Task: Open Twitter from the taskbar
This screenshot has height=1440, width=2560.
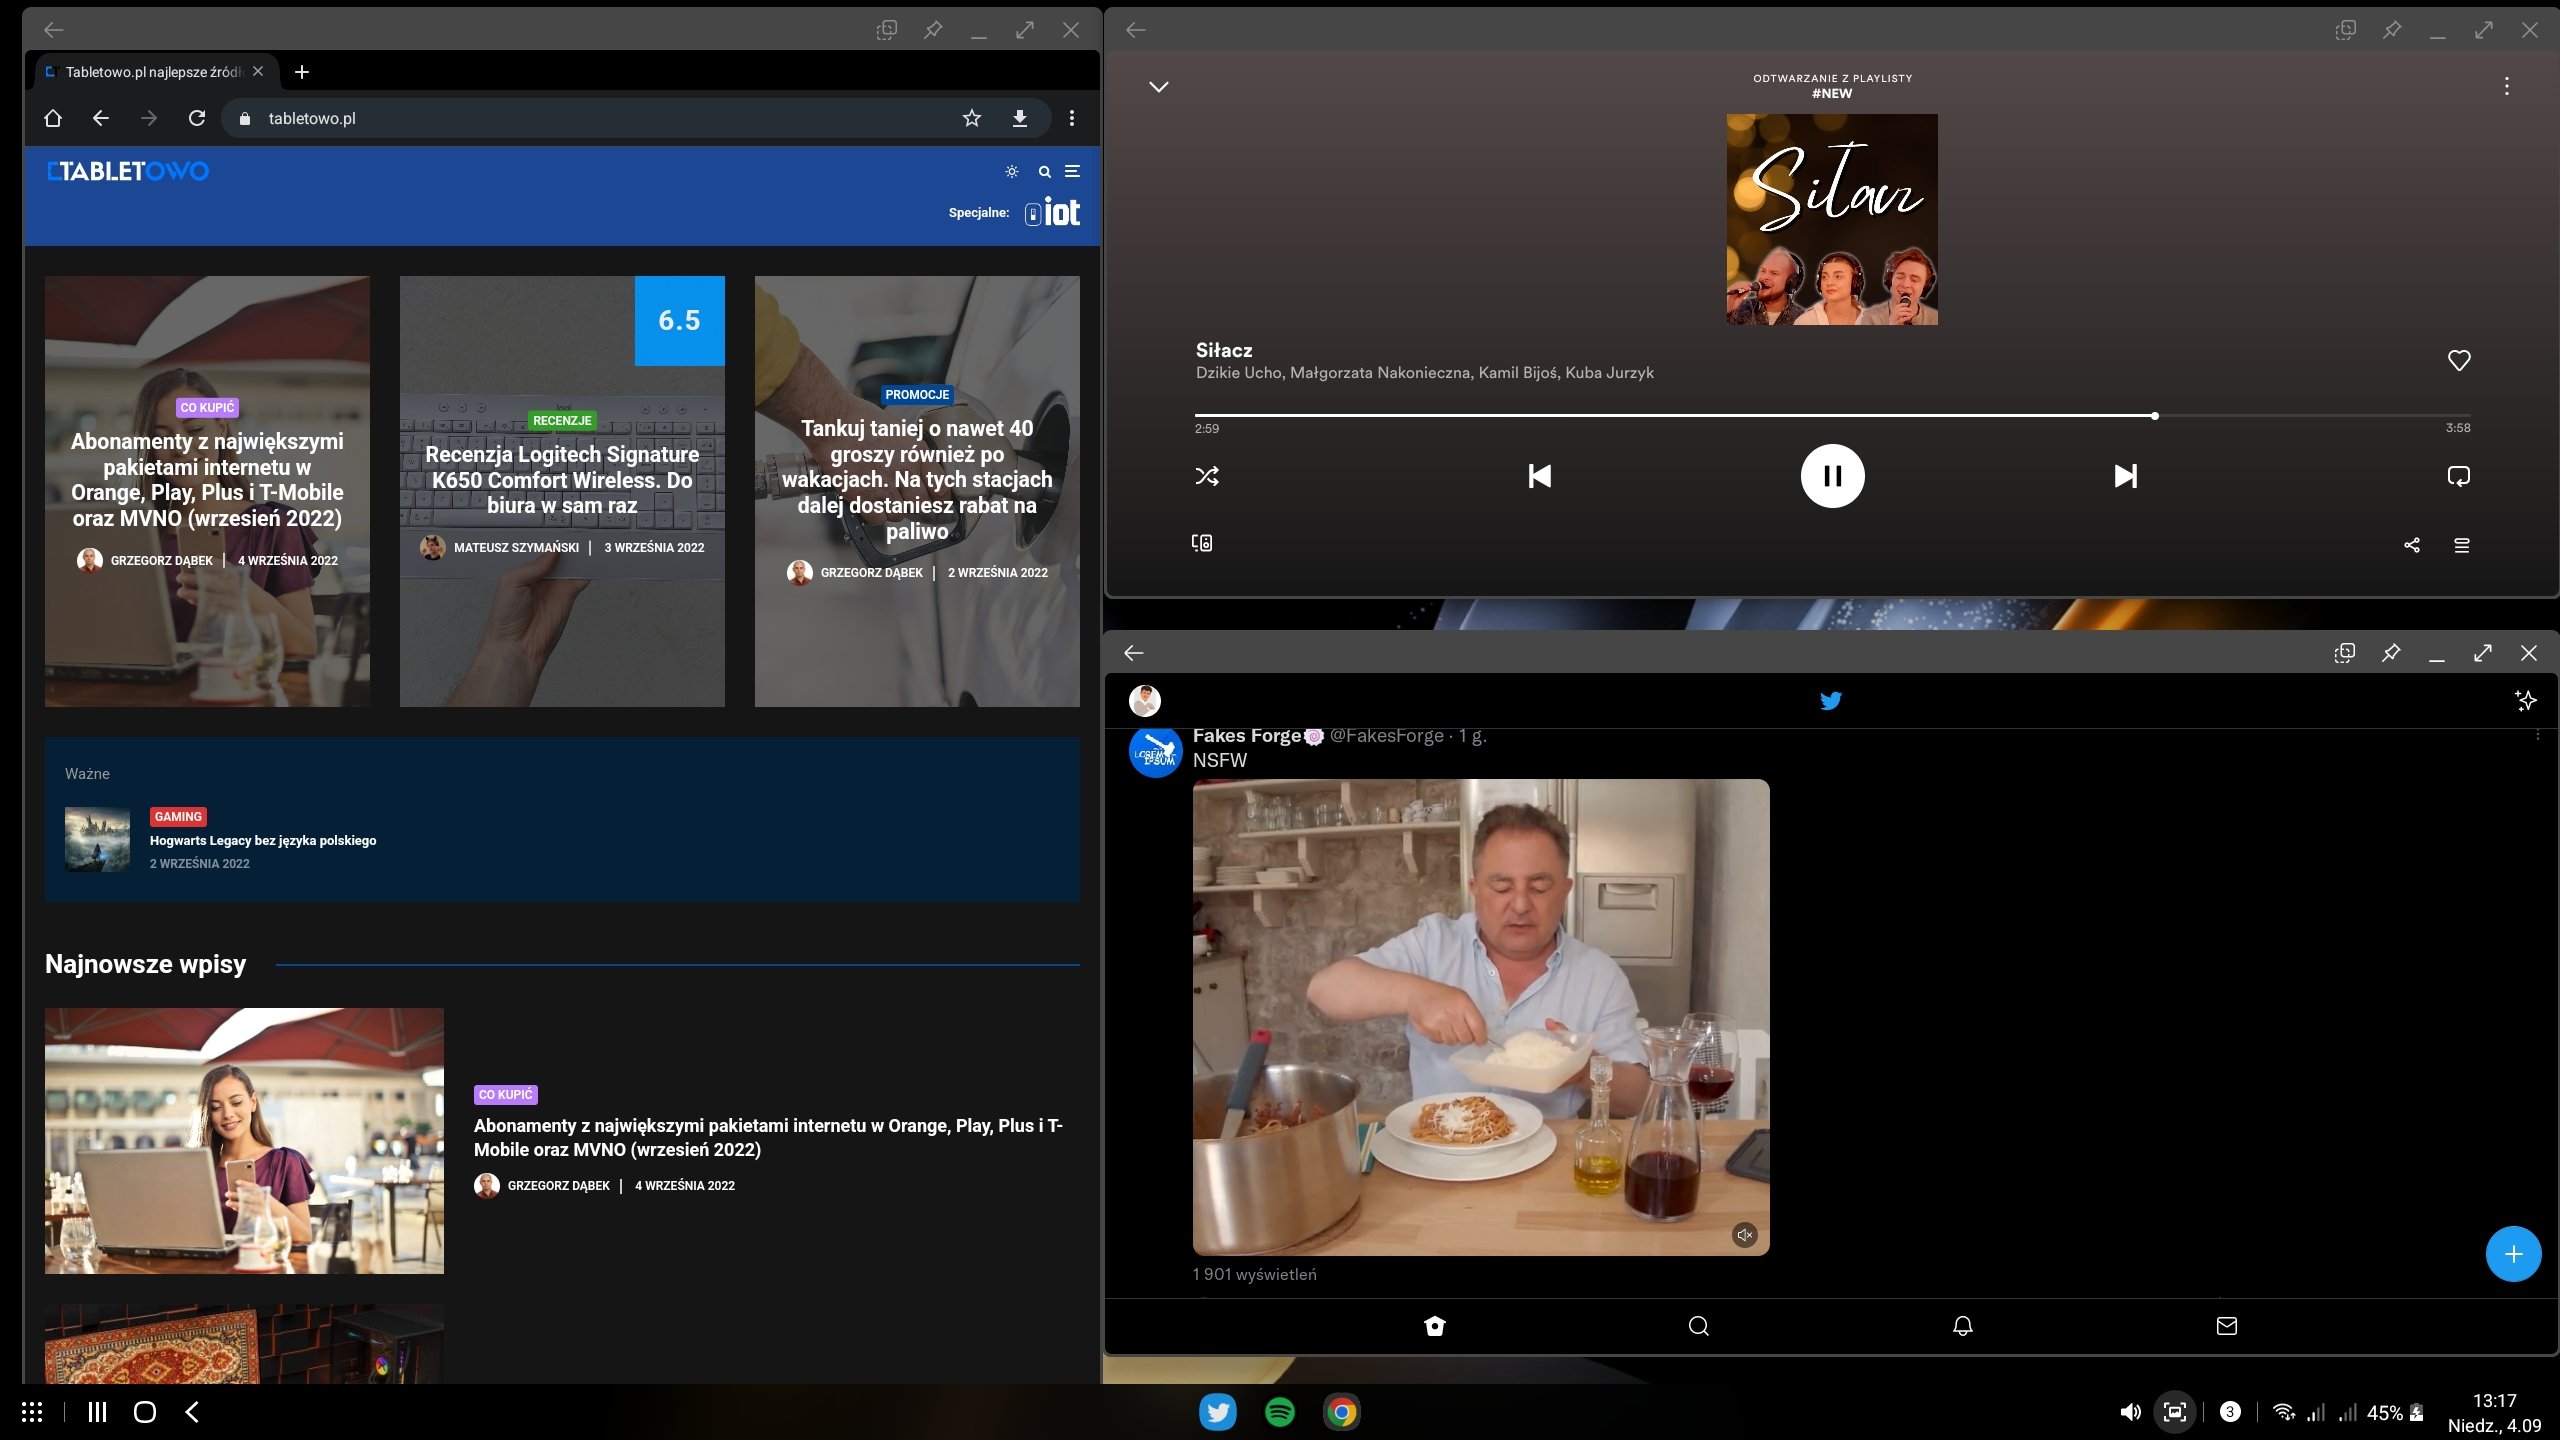Action: coord(1218,1412)
